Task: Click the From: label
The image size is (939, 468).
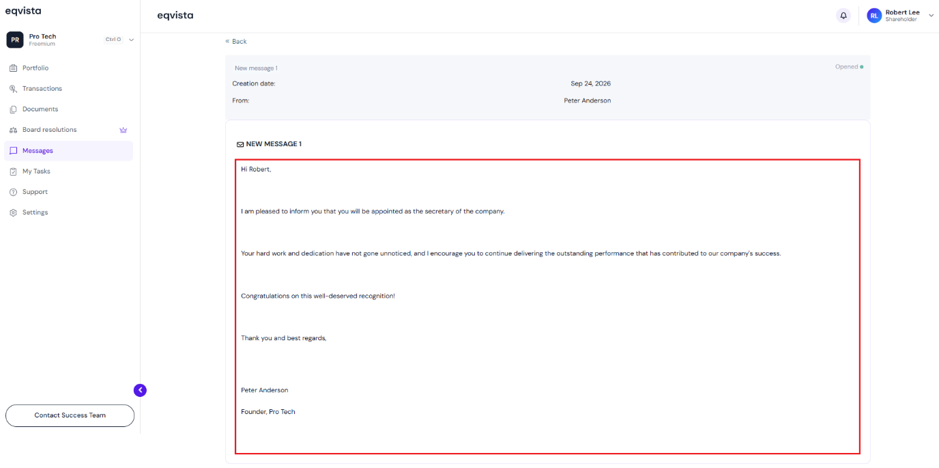Action: 241,101
